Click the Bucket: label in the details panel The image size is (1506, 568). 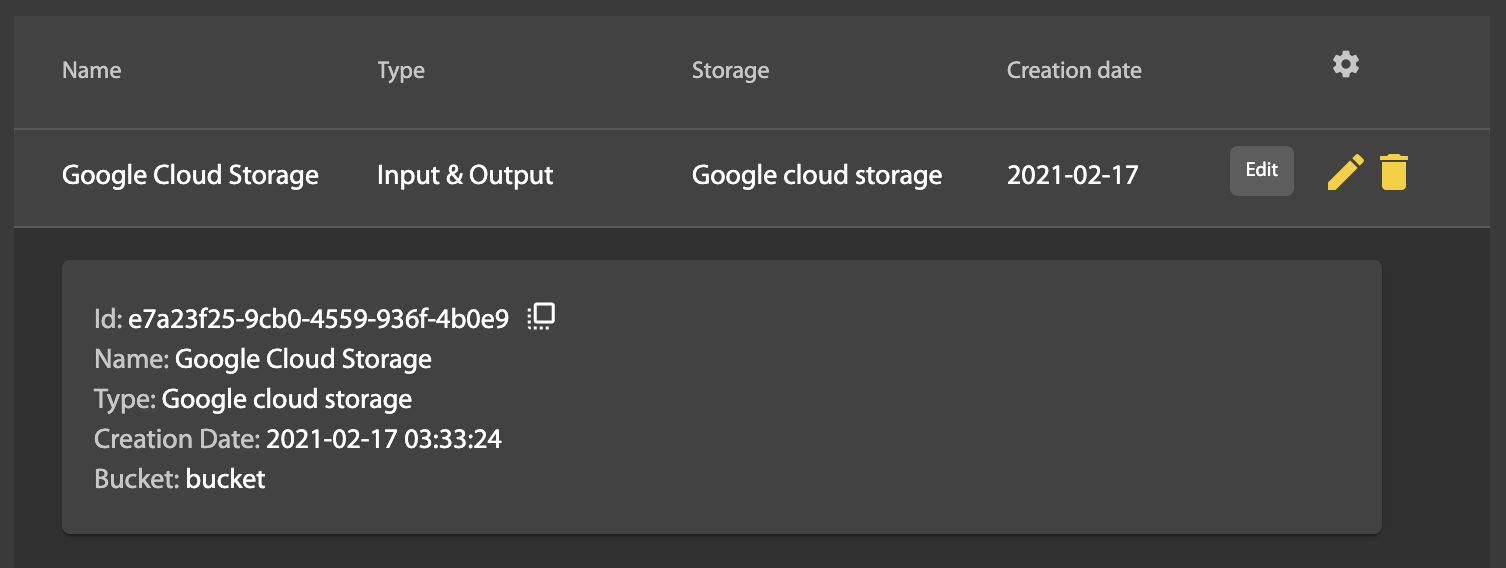click(x=137, y=479)
